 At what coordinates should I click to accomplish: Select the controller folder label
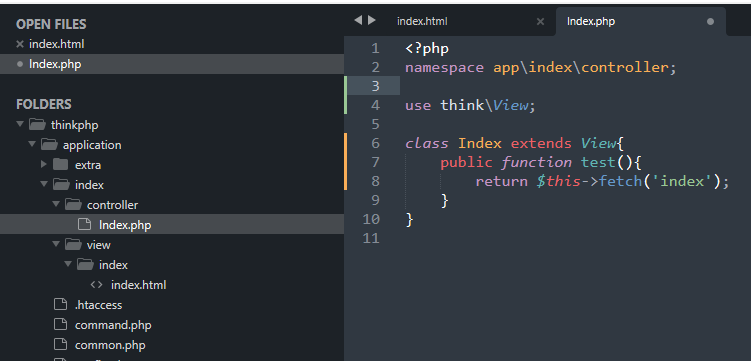[x=113, y=205]
